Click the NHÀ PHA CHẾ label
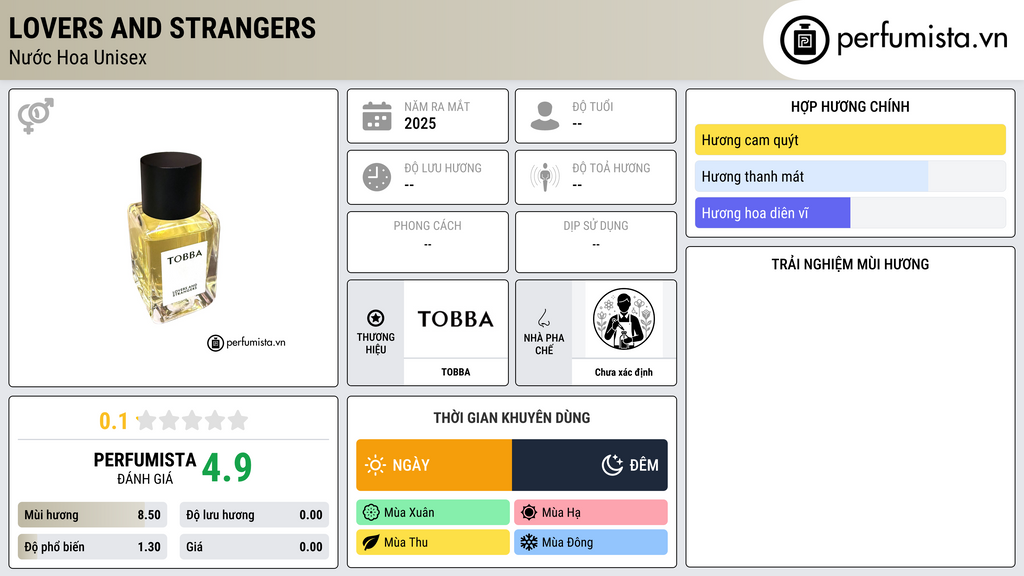The image size is (1024, 576). coord(544,344)
